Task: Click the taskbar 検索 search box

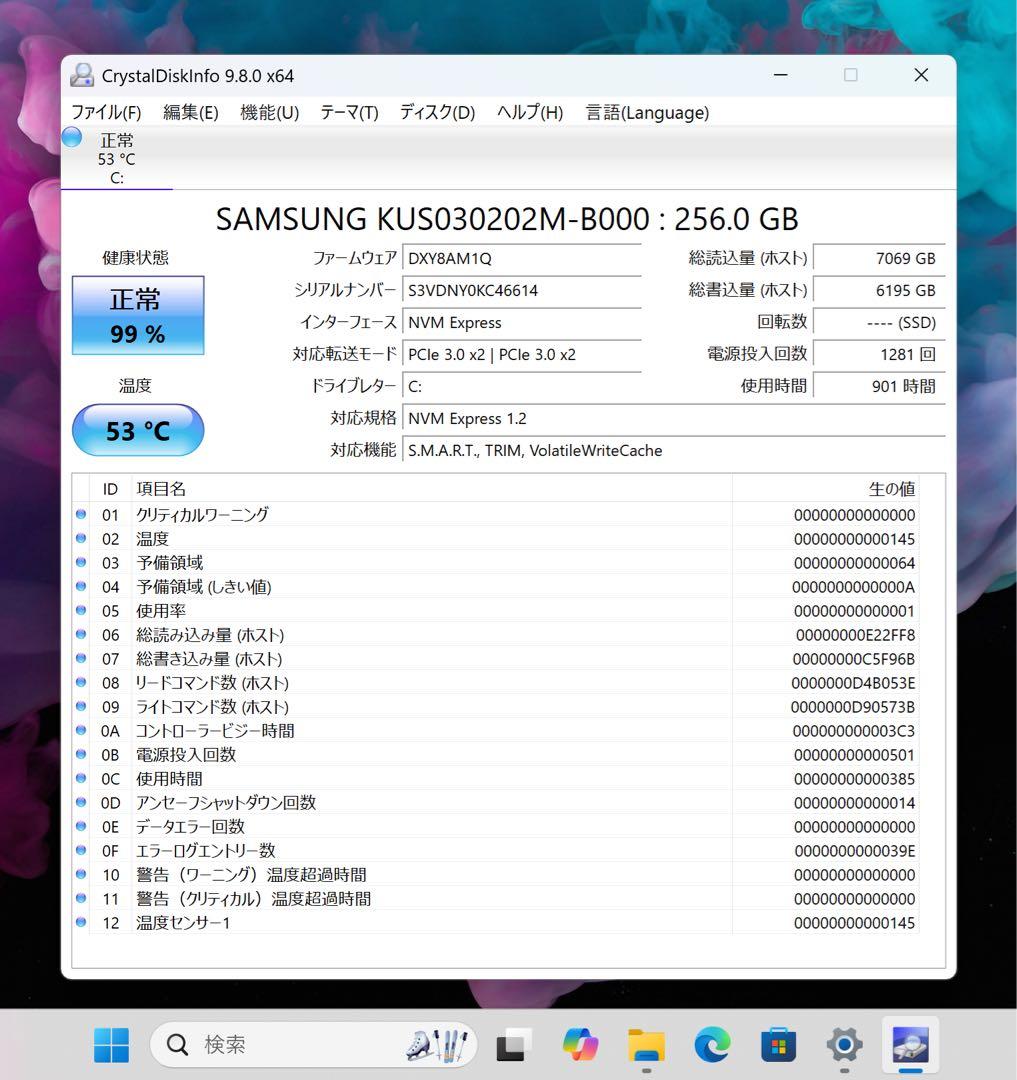Action: pyautogui.click(x=313, y=1045)
